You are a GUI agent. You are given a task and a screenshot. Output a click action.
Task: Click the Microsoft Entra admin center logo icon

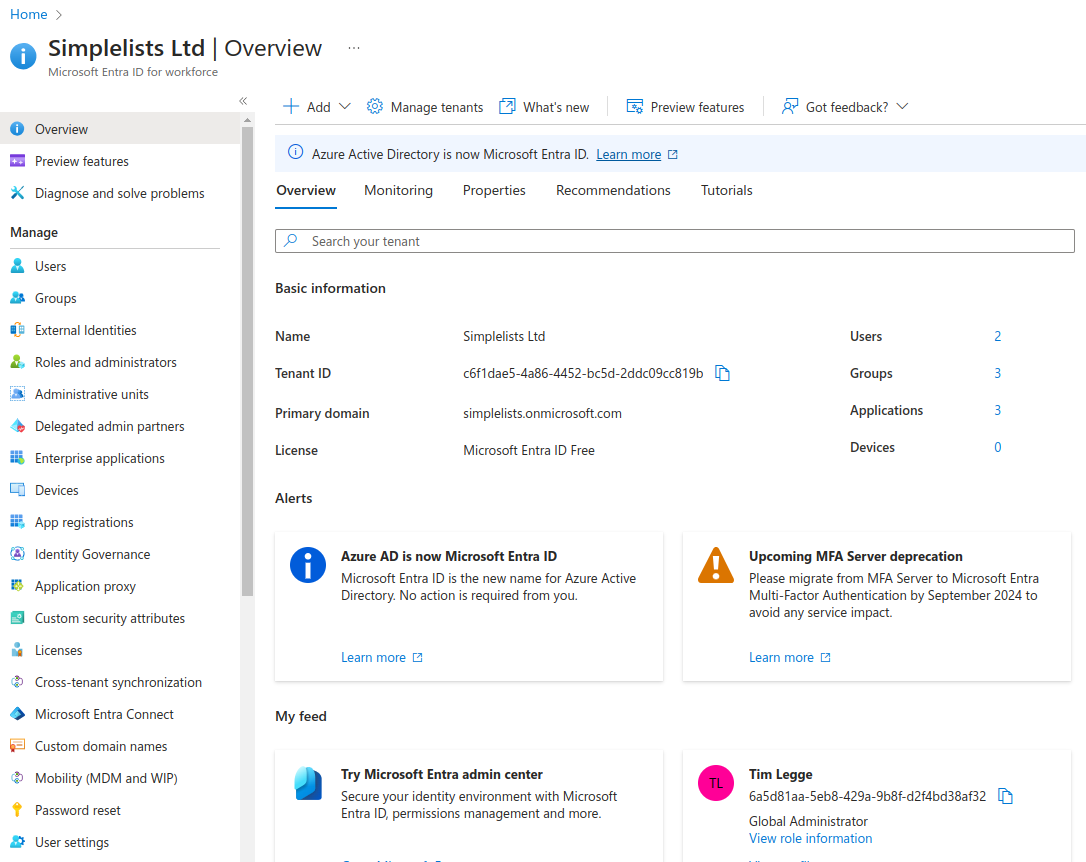click(x=308, y=784)
